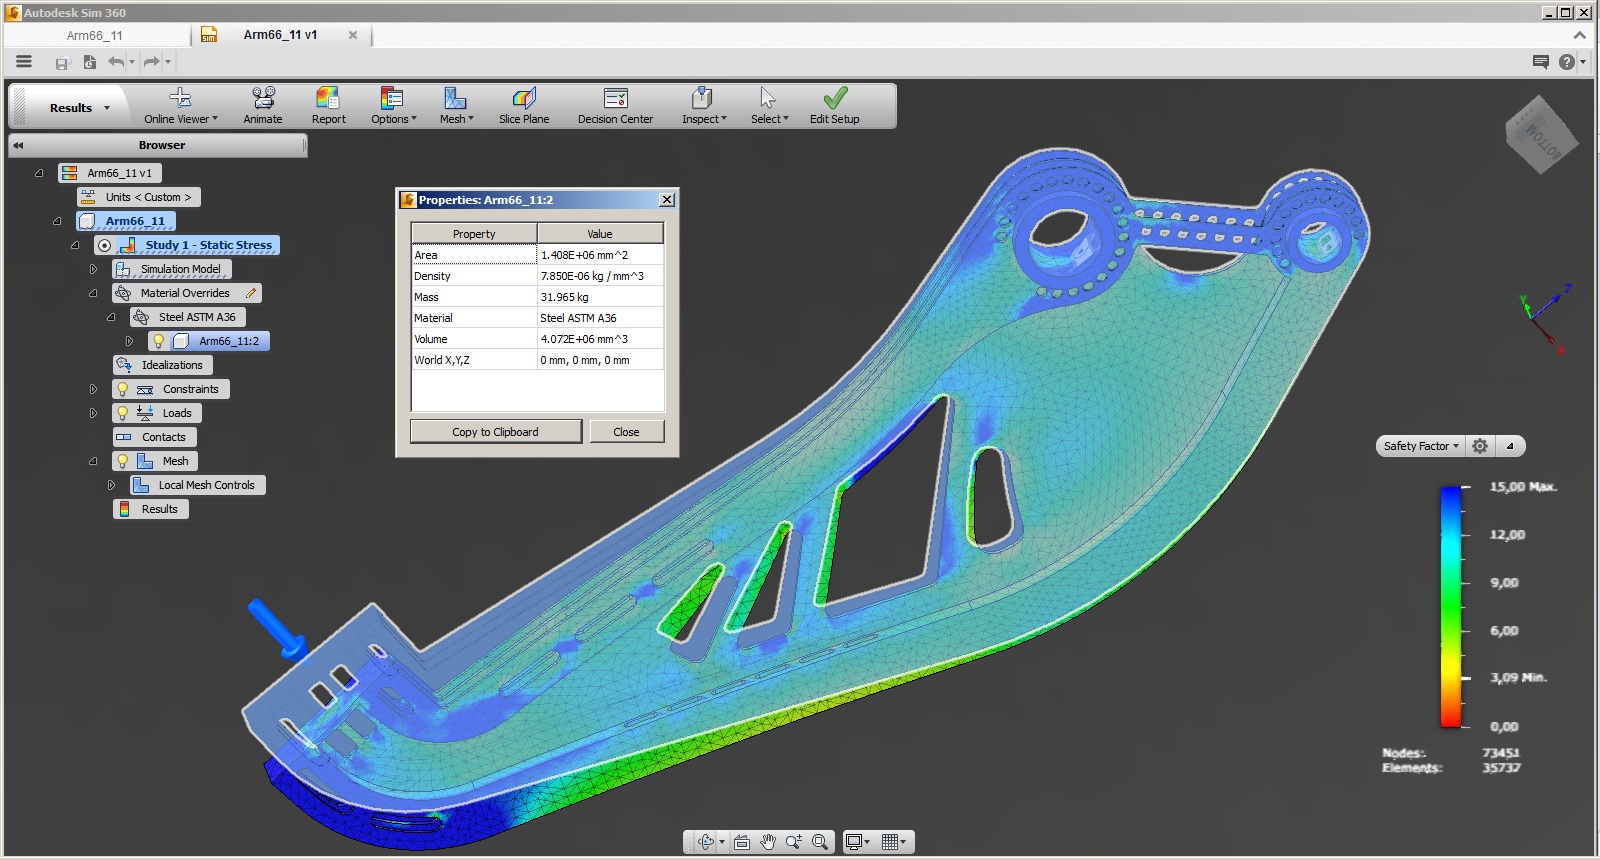Click Edit Setup green checkmark
Screen dimensions: 1600x860
pos(835,106)
